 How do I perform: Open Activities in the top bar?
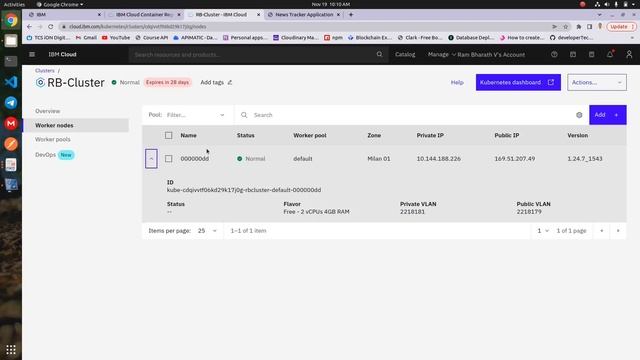14,4
